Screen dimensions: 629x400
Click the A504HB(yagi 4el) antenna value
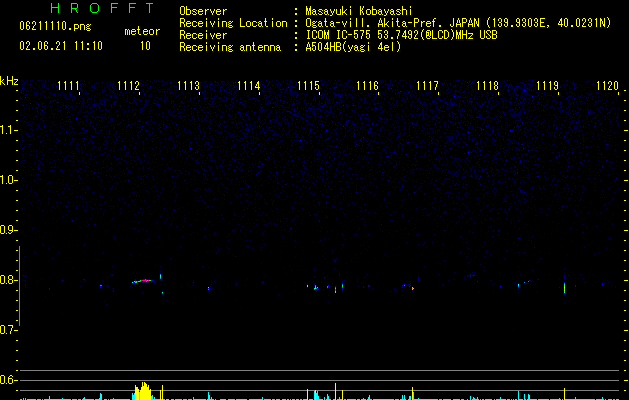[353, 47]
